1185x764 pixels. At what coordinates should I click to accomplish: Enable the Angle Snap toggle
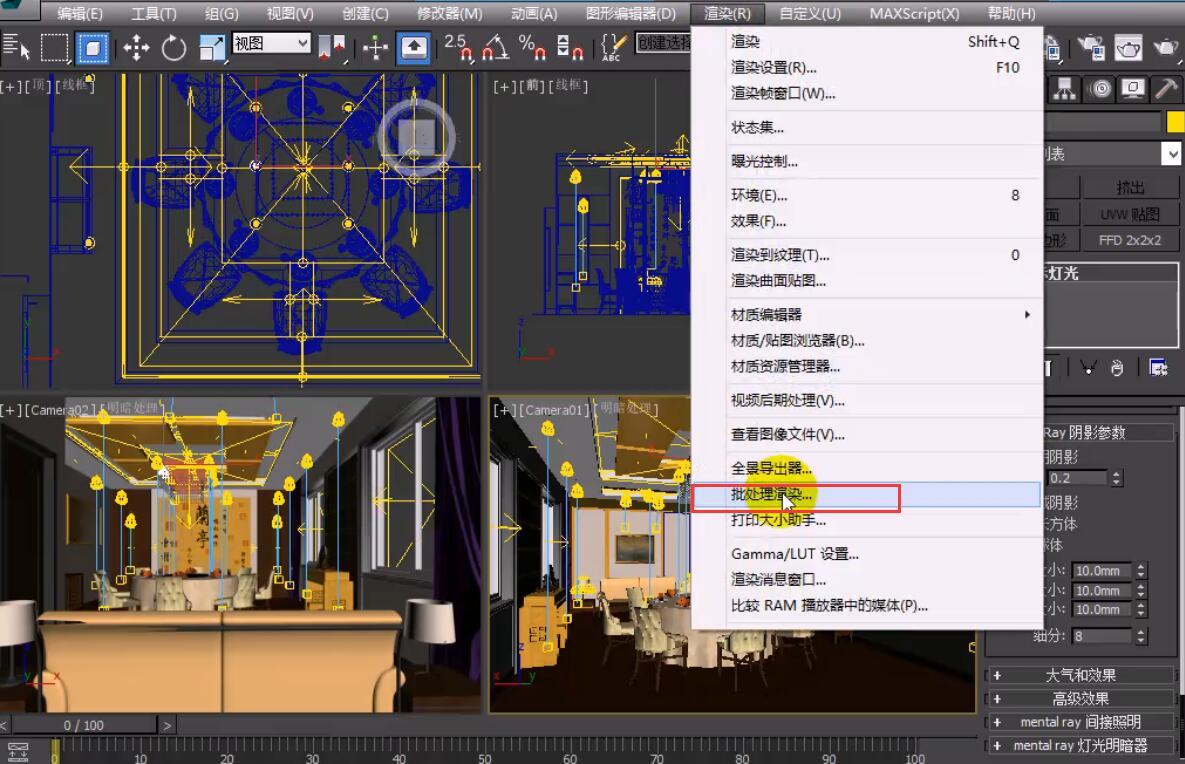pyautogui.click(x=497, y=47)
